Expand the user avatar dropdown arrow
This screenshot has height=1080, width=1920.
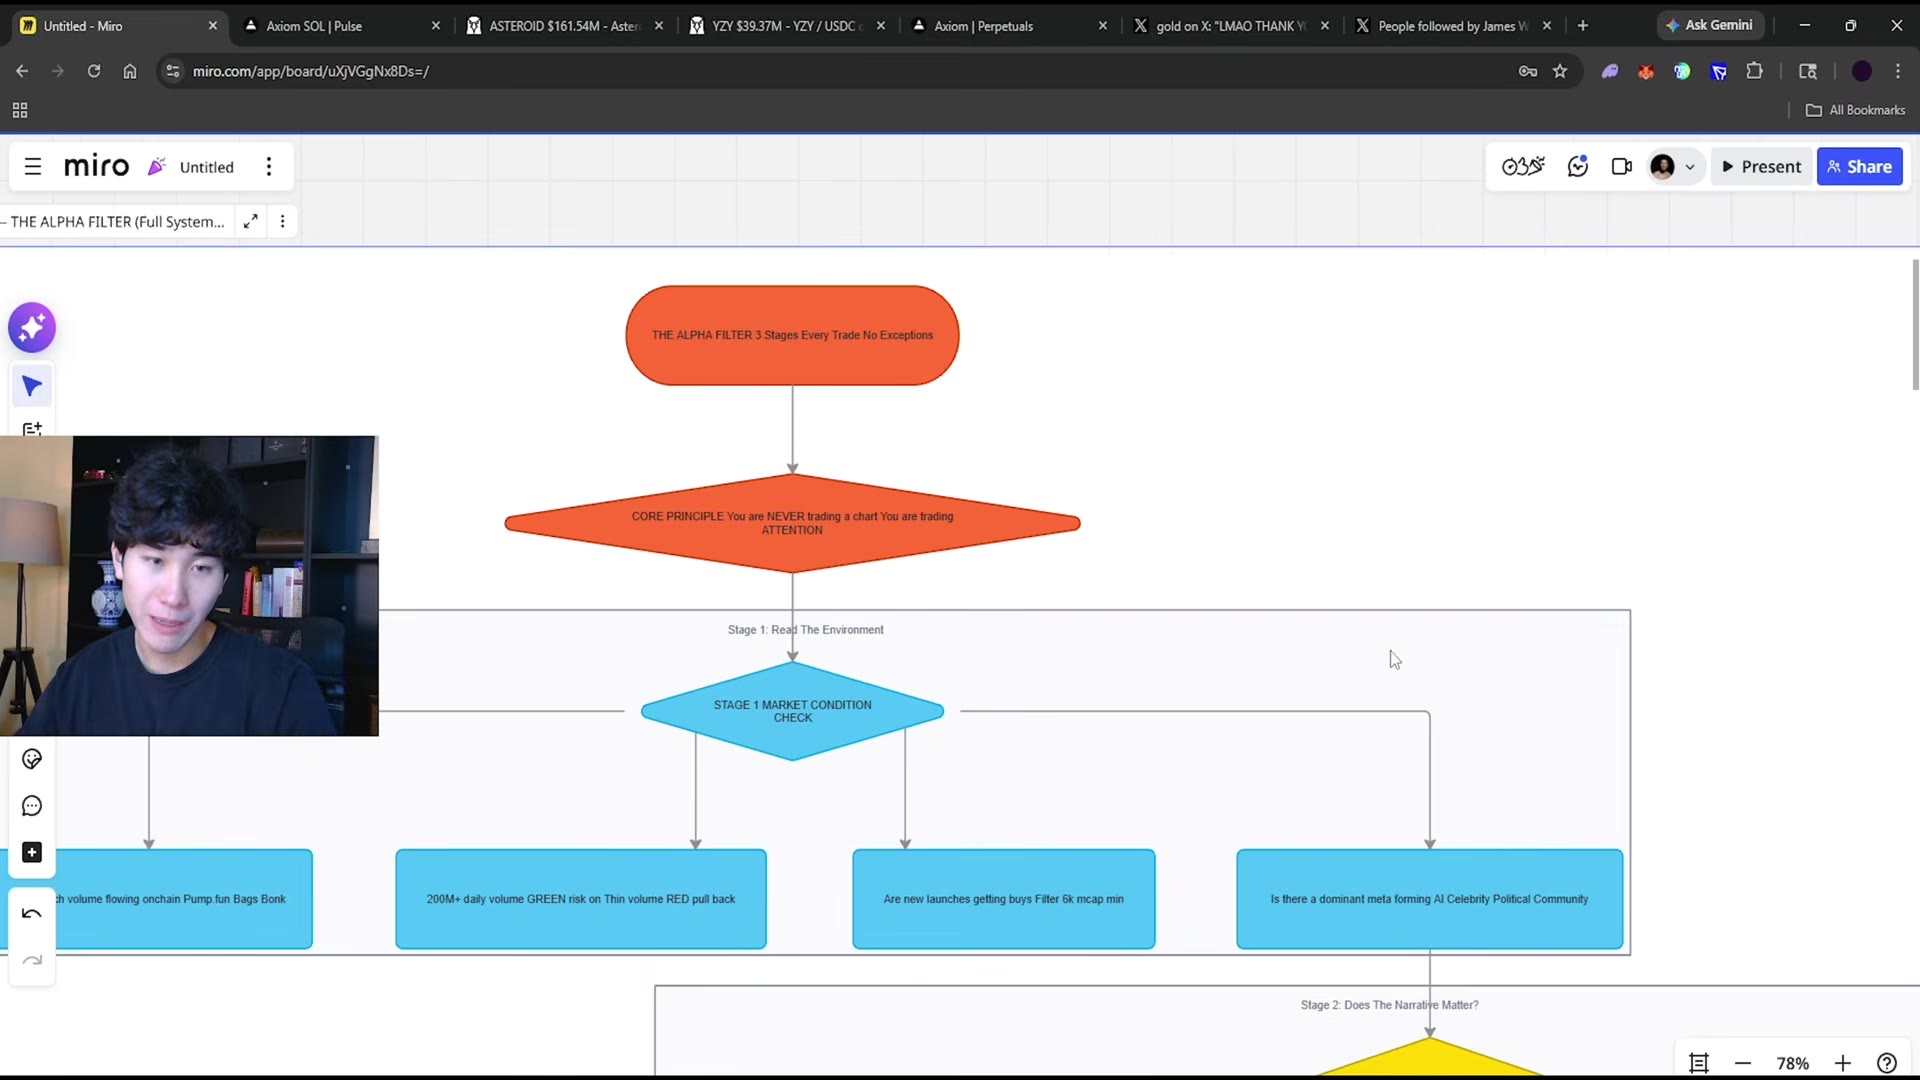[1690, 167]
